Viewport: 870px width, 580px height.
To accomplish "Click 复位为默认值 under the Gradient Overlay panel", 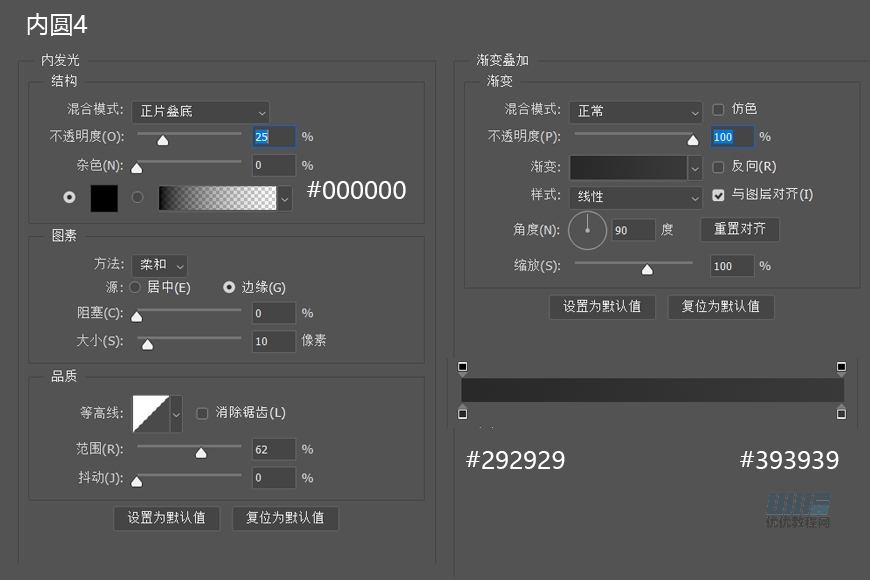I will coord(721,307).
